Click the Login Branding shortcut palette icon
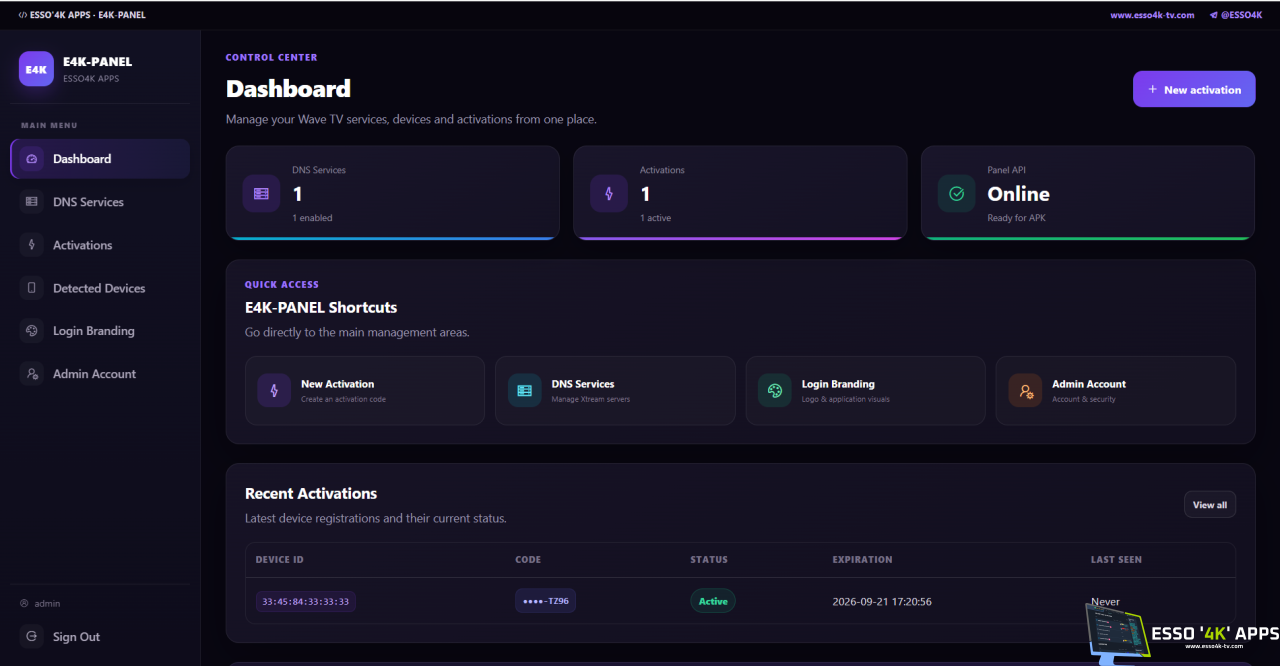This screenshot has width=1280, height=666. point(775,390)
